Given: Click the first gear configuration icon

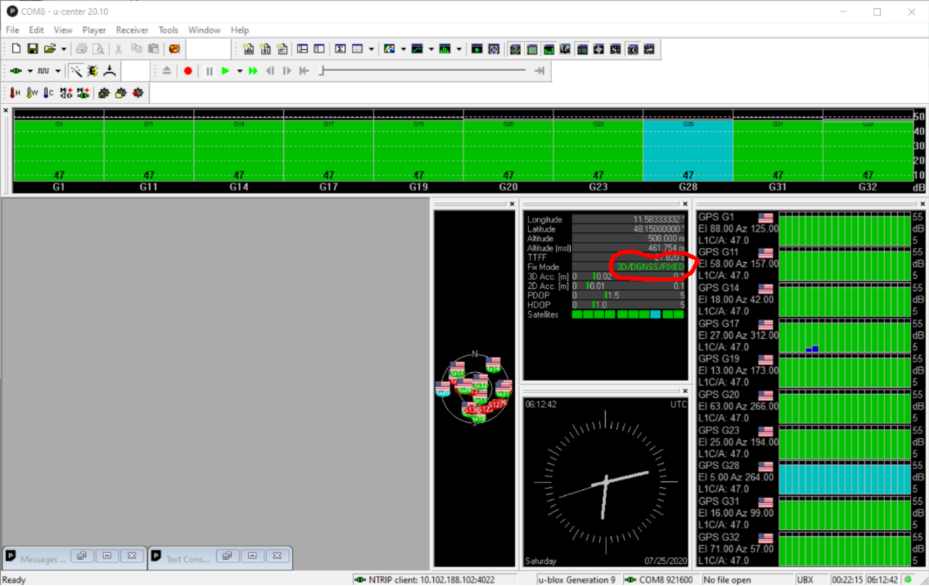Looking at the screenshot, I should (x=104, y=93).
